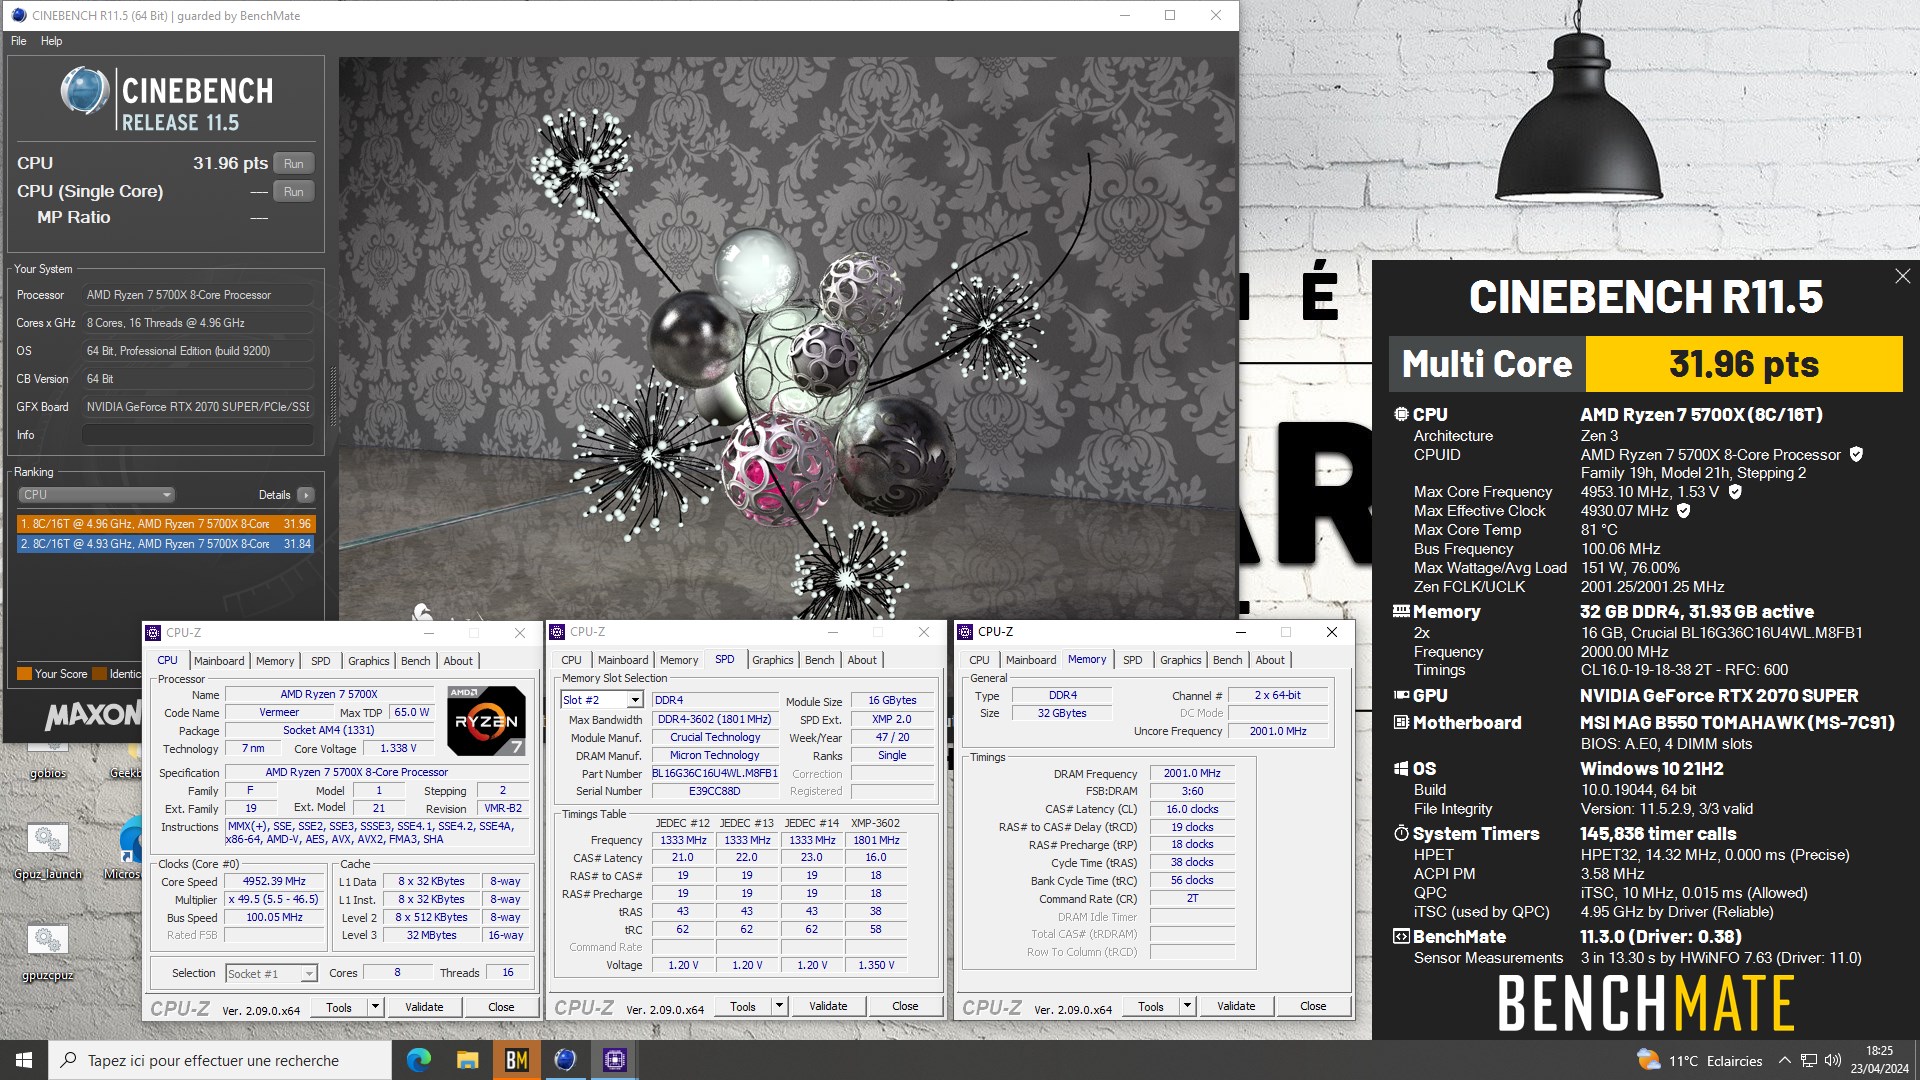Click verified shield next to Max Effective Clock

coord(1684,510)
